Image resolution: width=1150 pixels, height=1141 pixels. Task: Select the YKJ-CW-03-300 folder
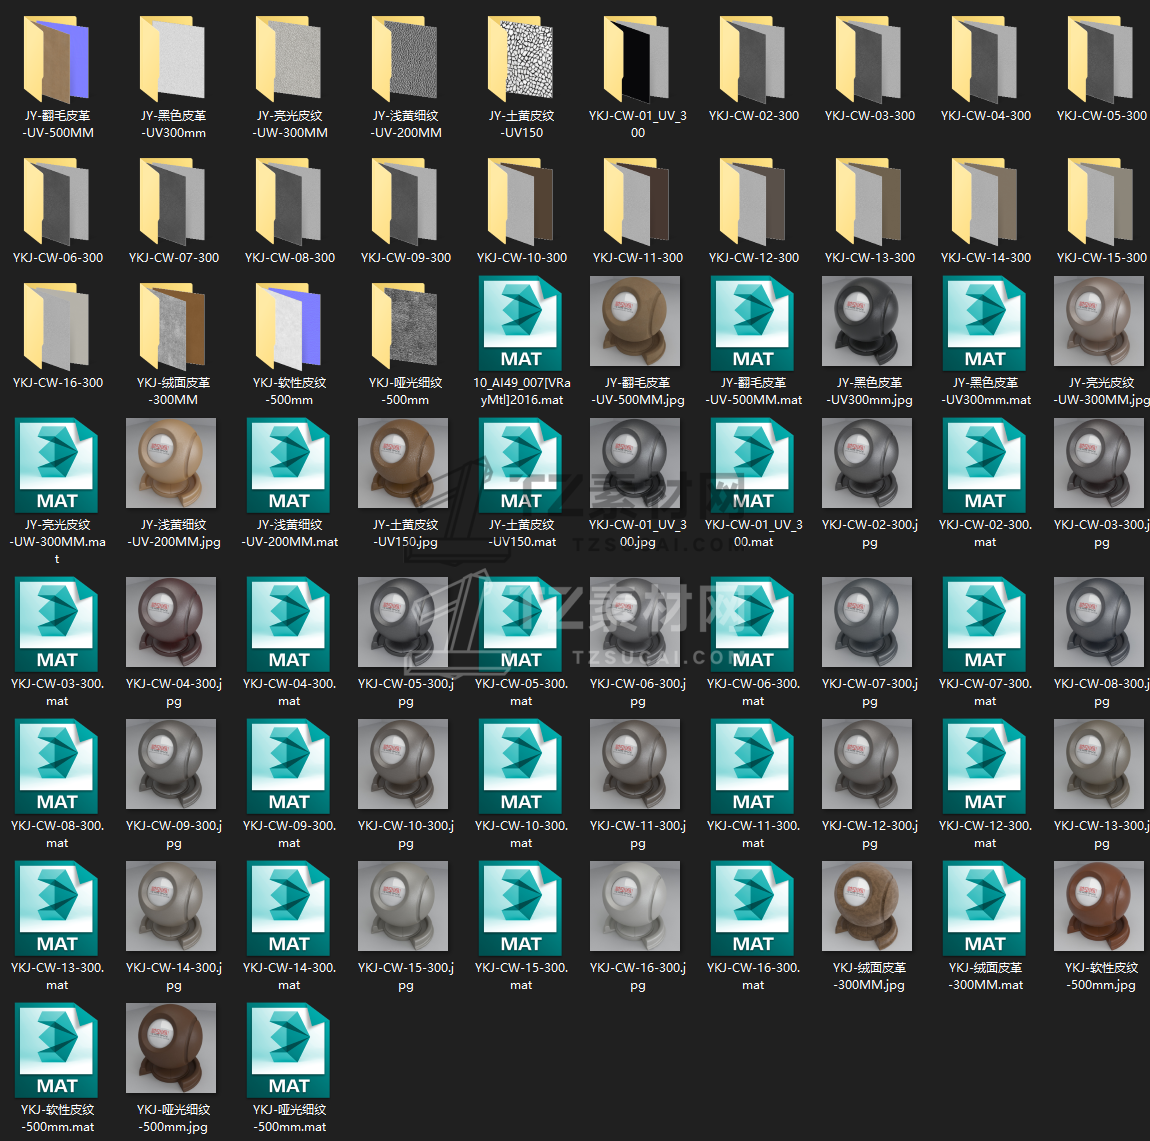coord(868,60)
